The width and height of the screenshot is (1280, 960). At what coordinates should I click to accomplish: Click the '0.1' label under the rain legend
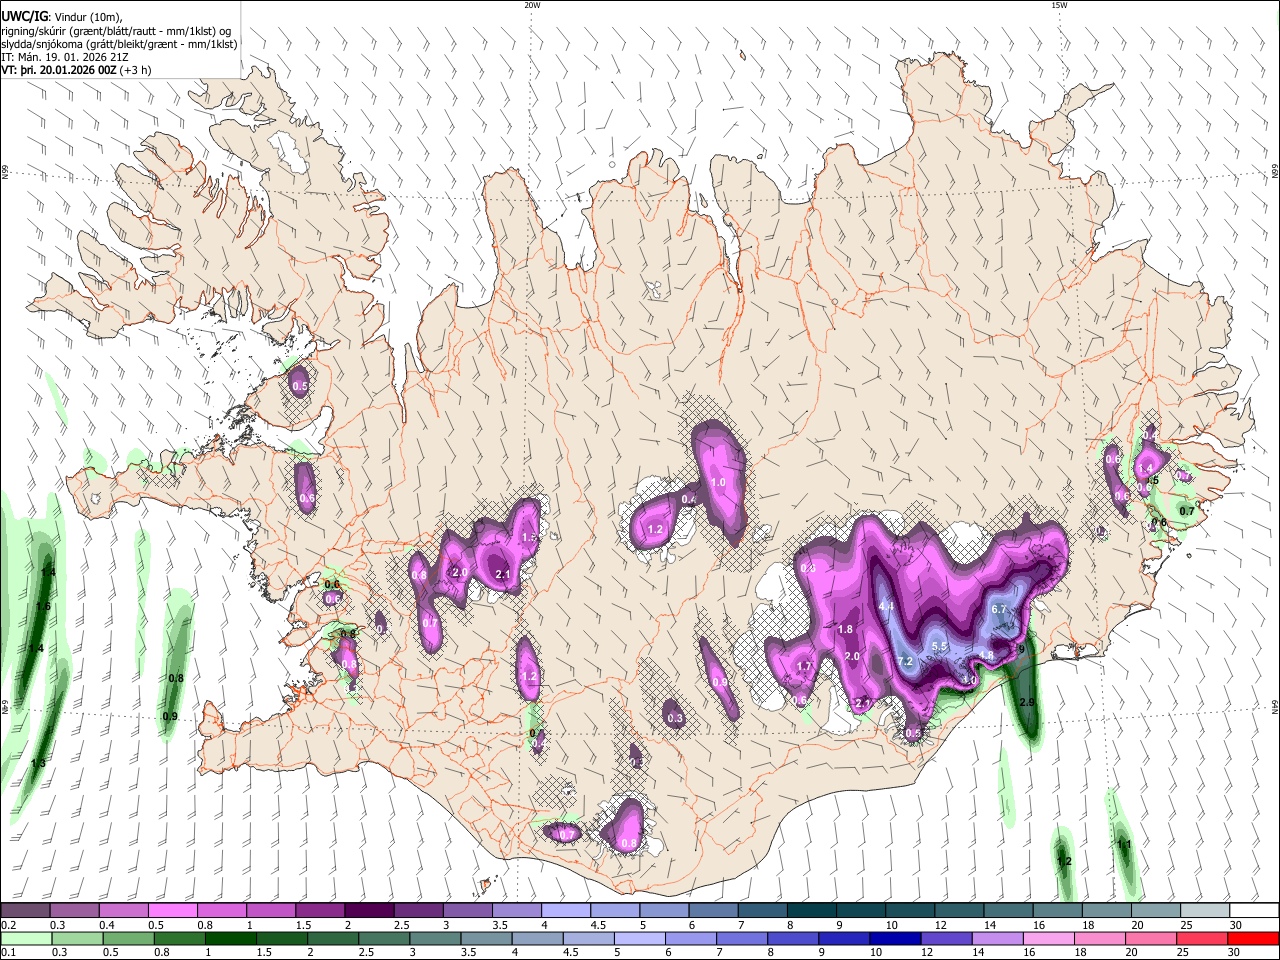pos(9,952)
